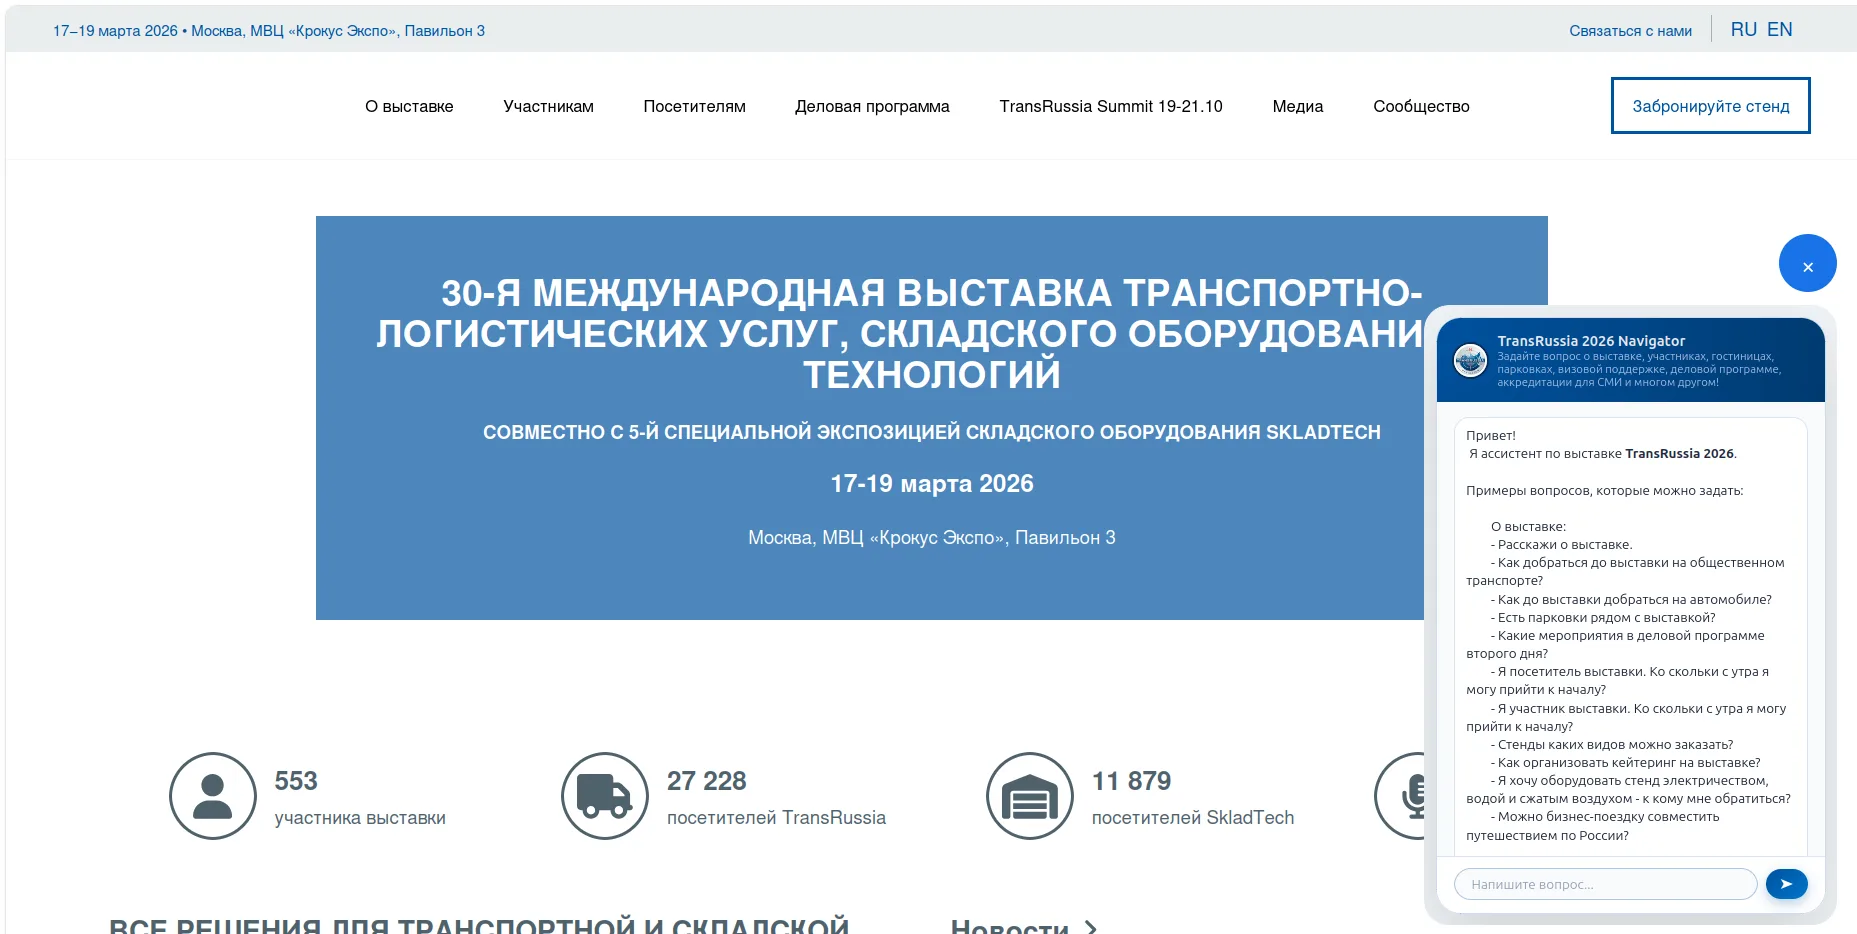Click the warehouse icon beside 11 879
This screenshot has height=934, width=1857.
pyautogui.click(x=1030, y=796)
